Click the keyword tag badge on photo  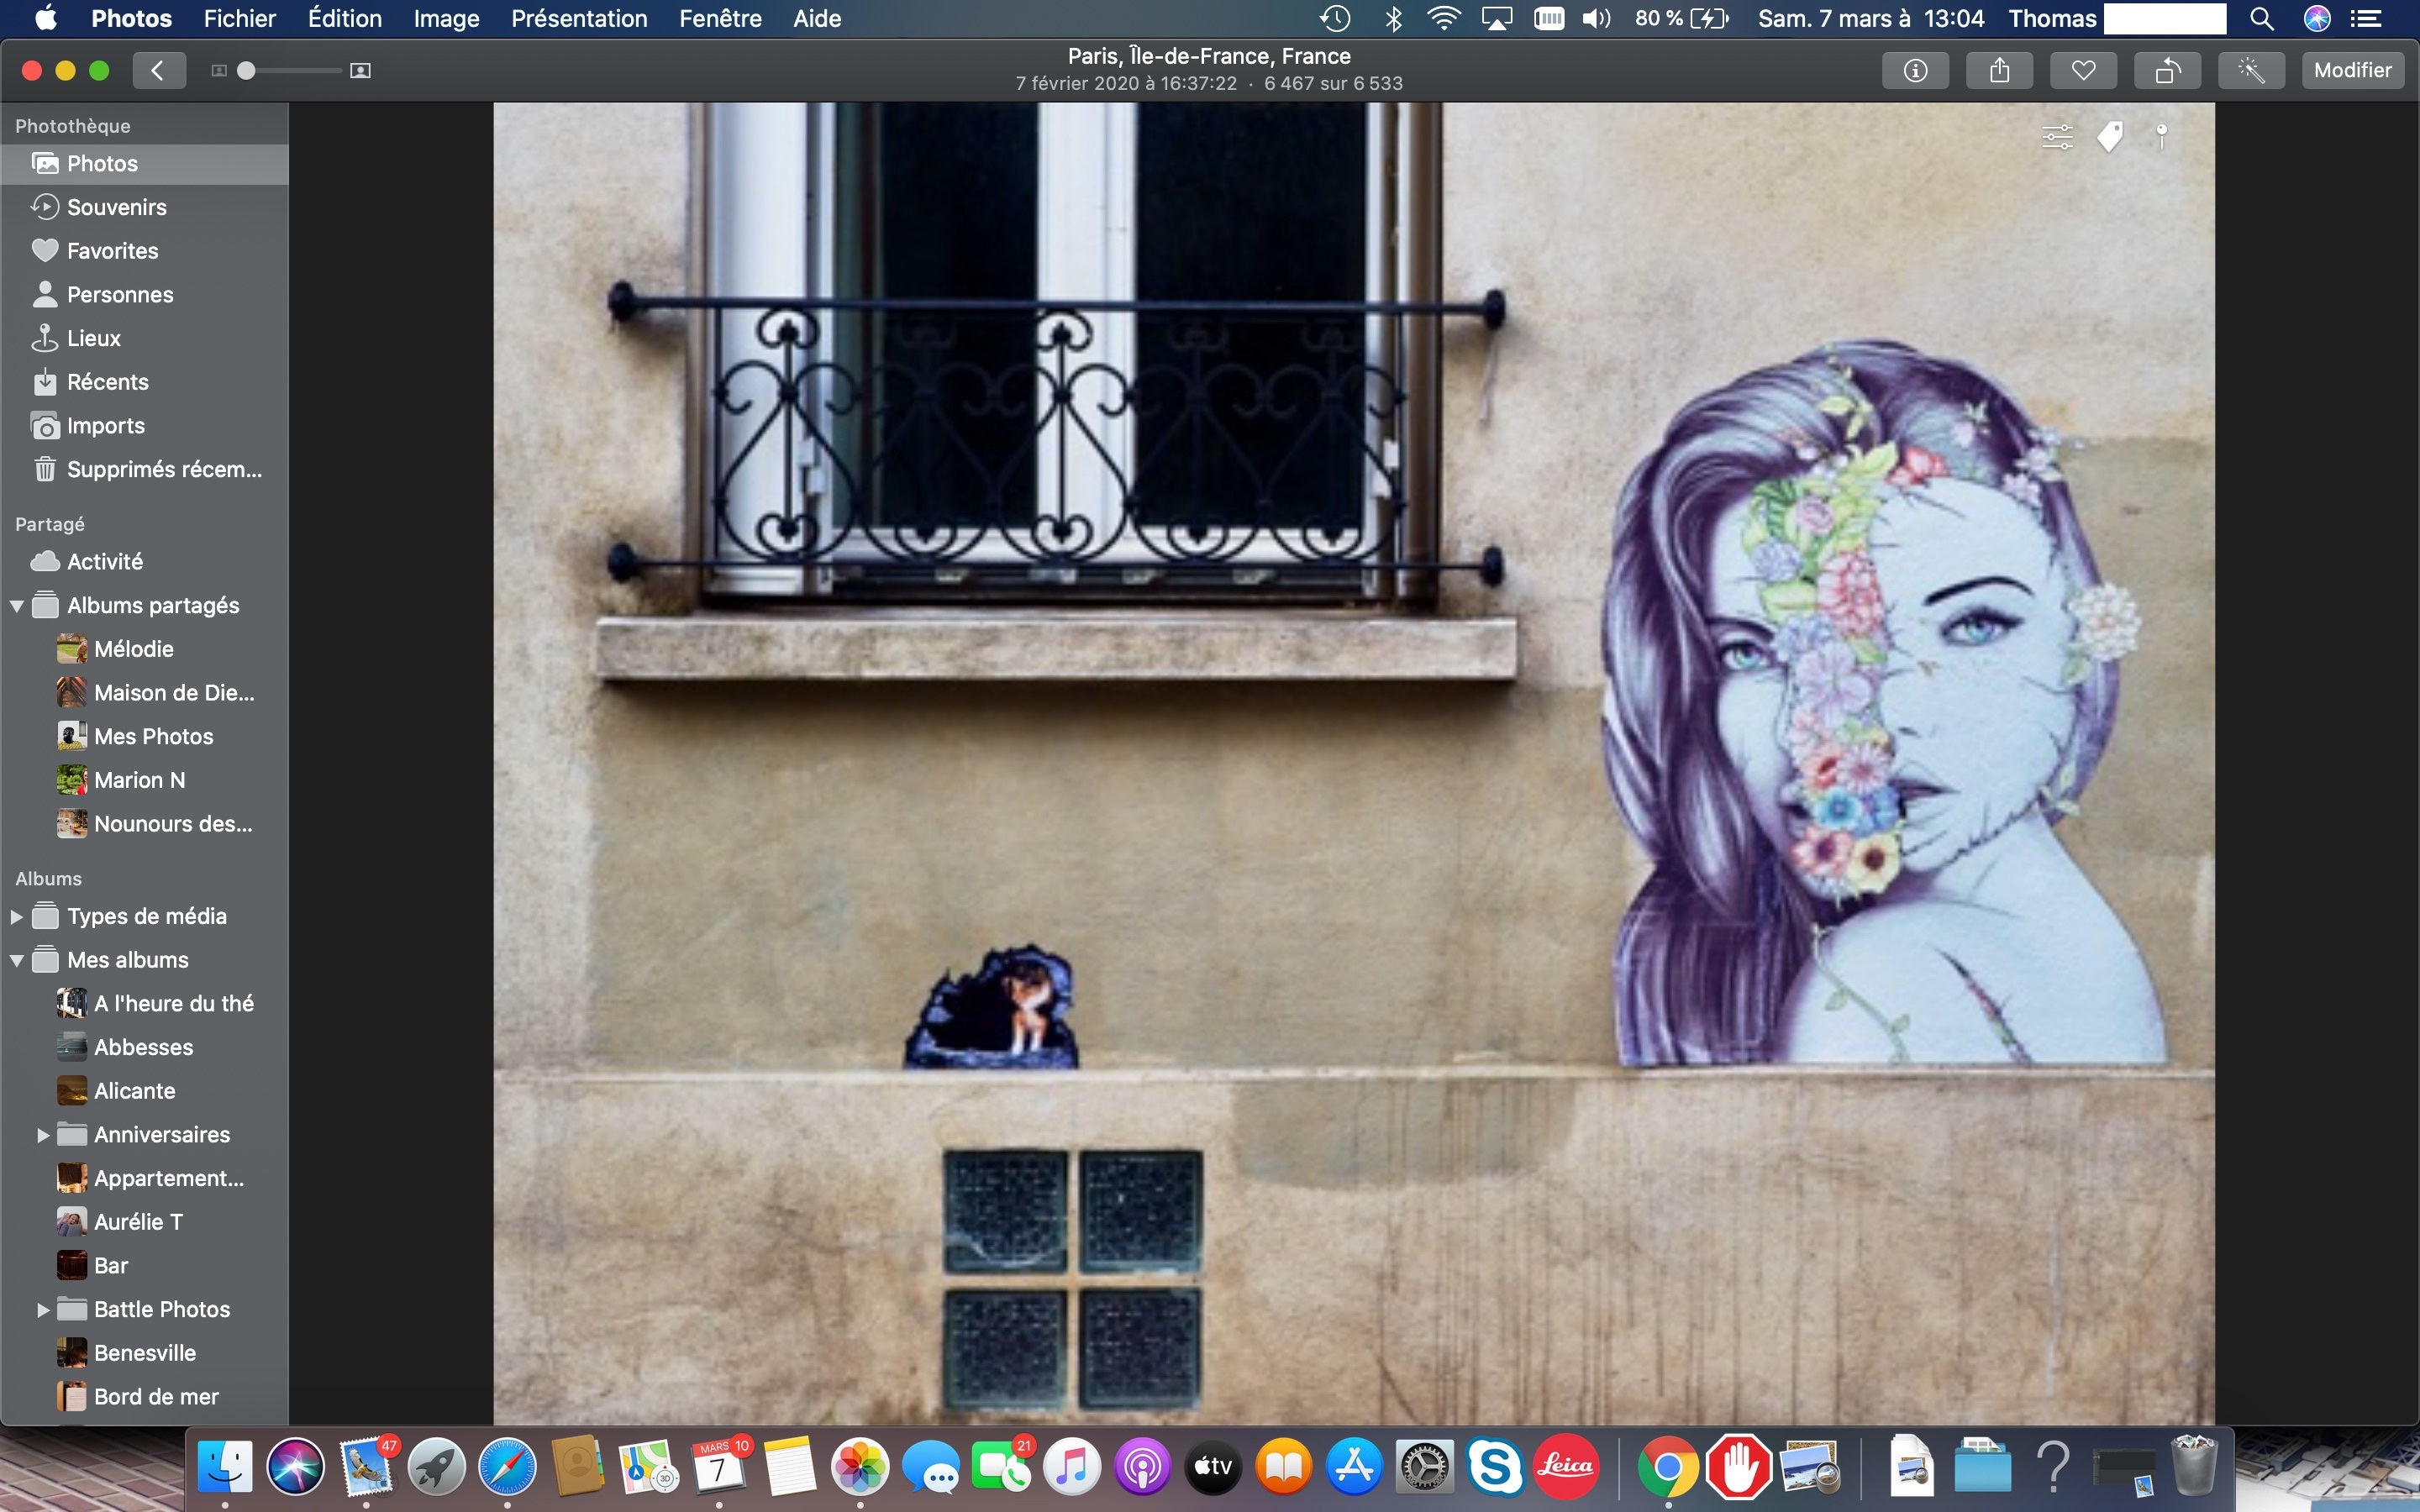[2110, 136]
